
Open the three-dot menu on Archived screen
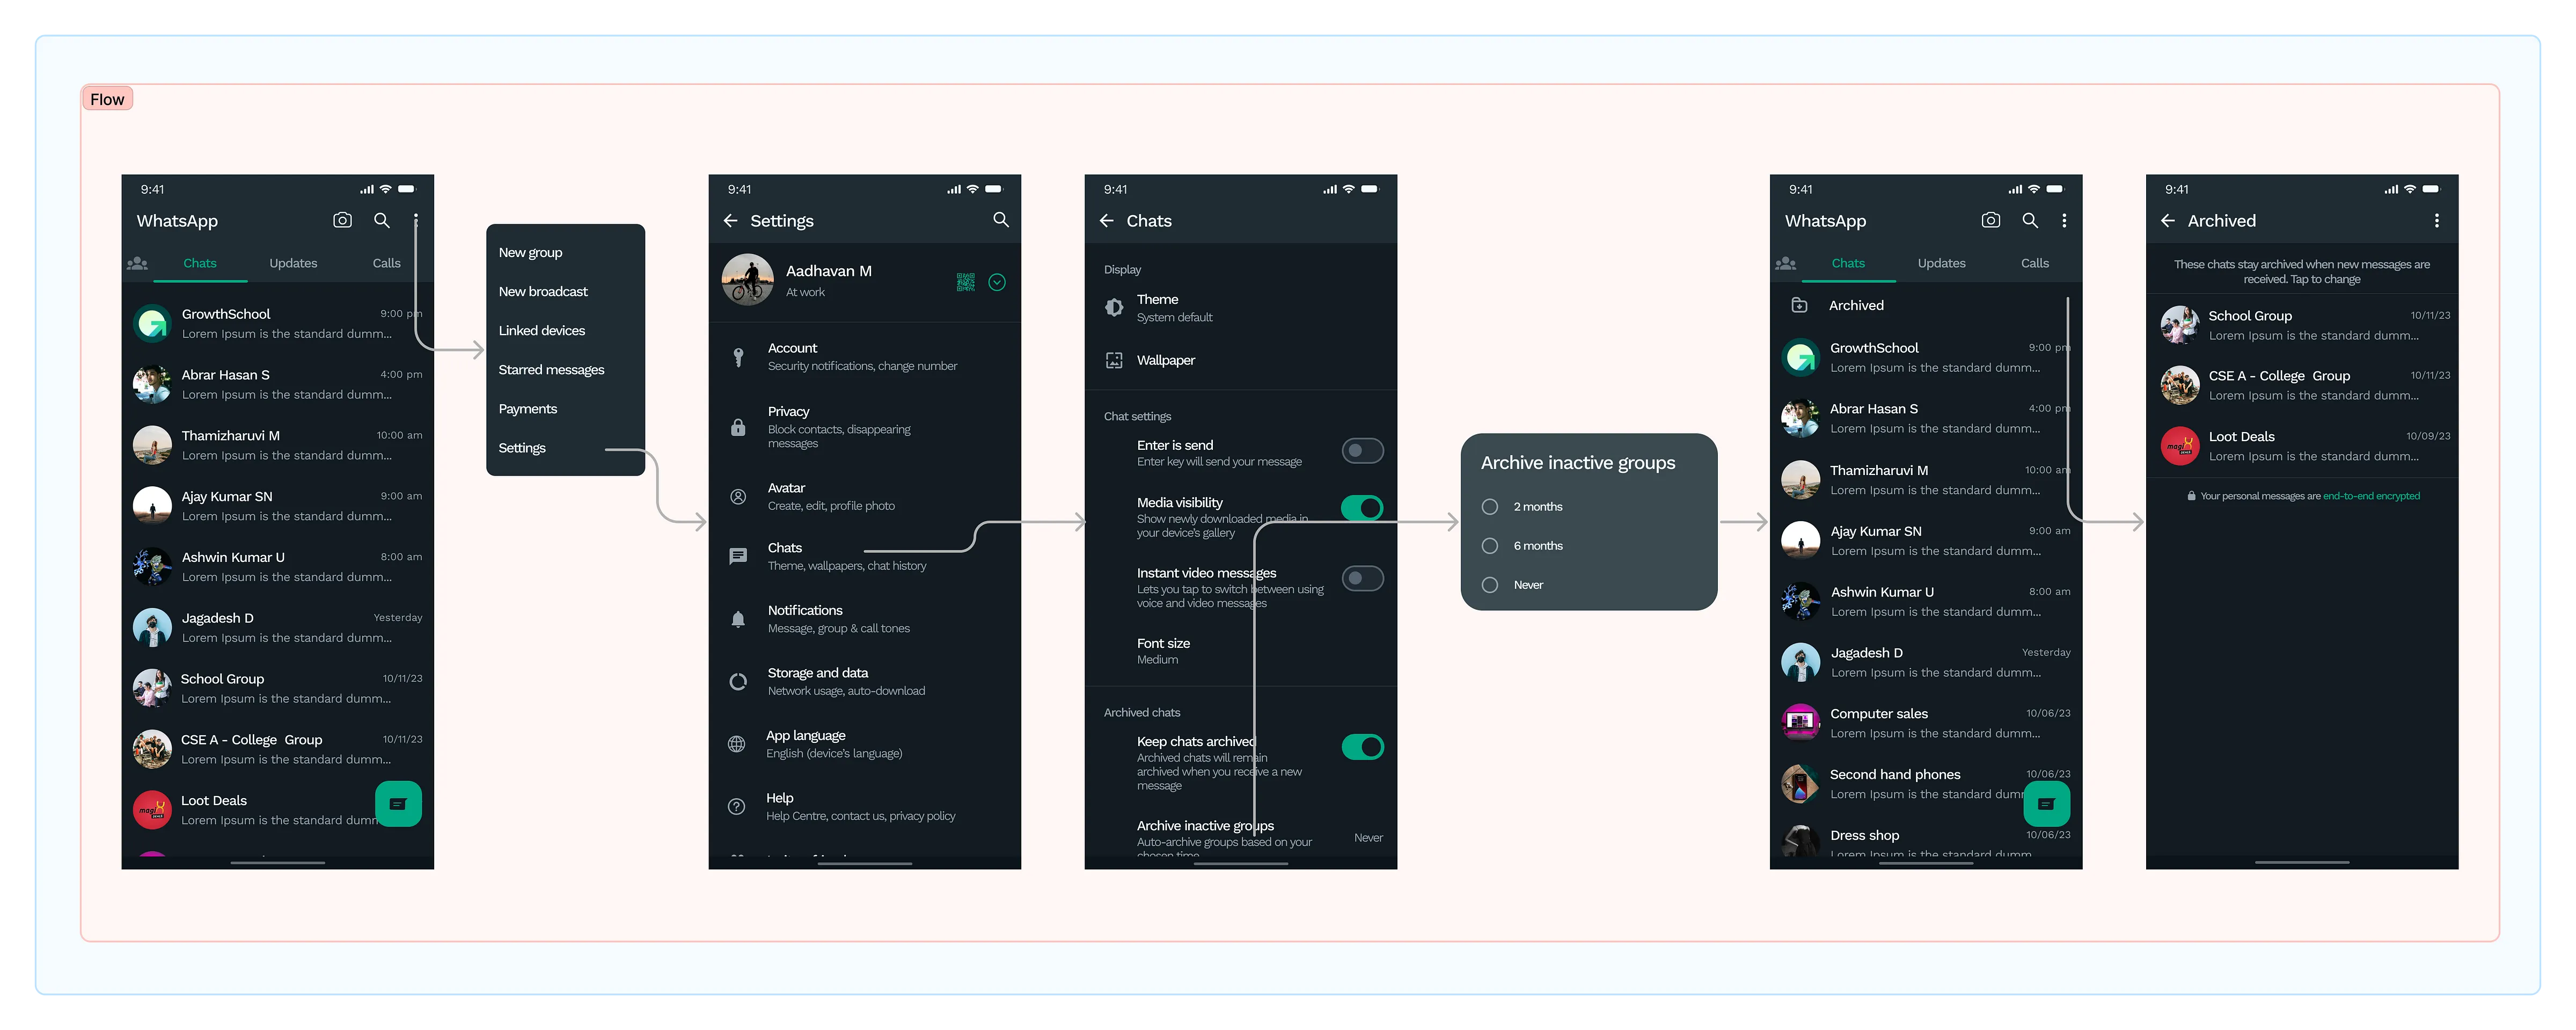tap(2436, 221)
